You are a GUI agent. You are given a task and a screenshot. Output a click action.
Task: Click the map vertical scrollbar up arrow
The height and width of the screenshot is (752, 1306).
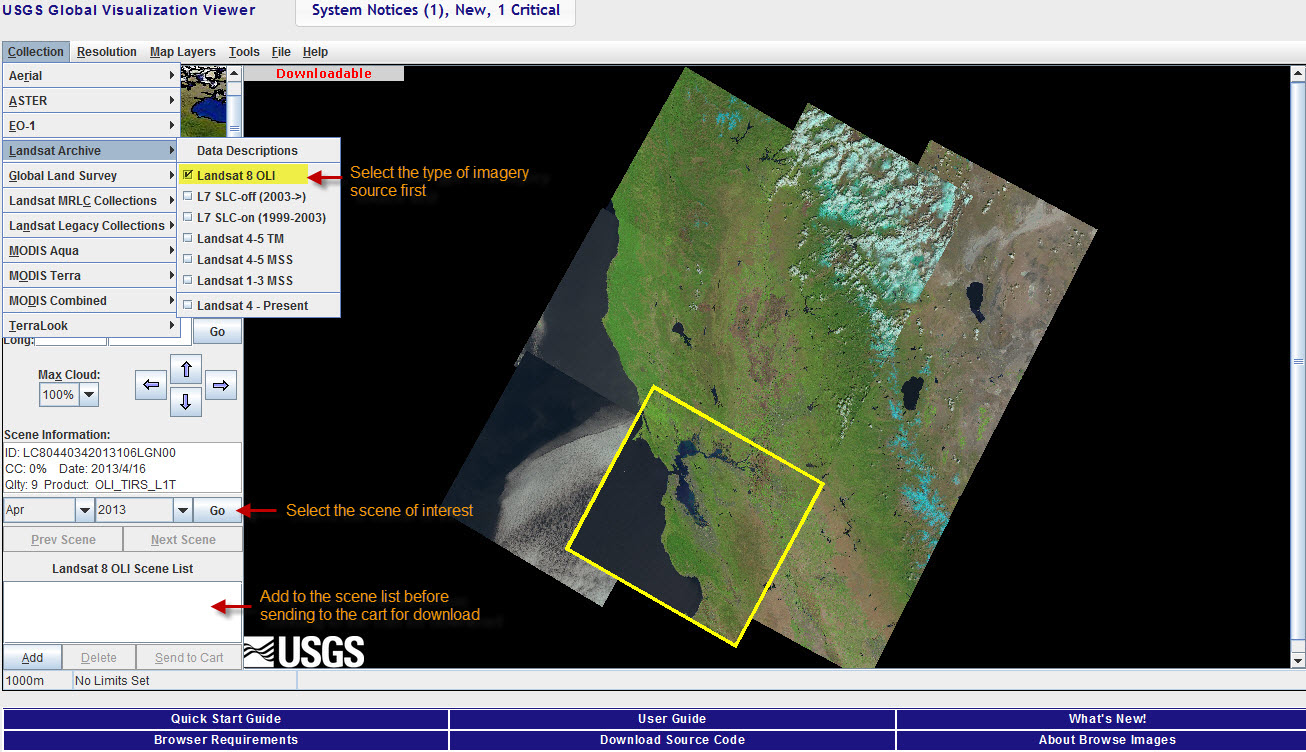tap(1298, 73)
